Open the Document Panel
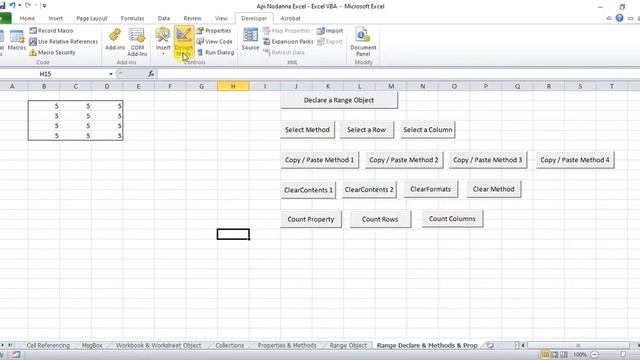 [363, 42]
